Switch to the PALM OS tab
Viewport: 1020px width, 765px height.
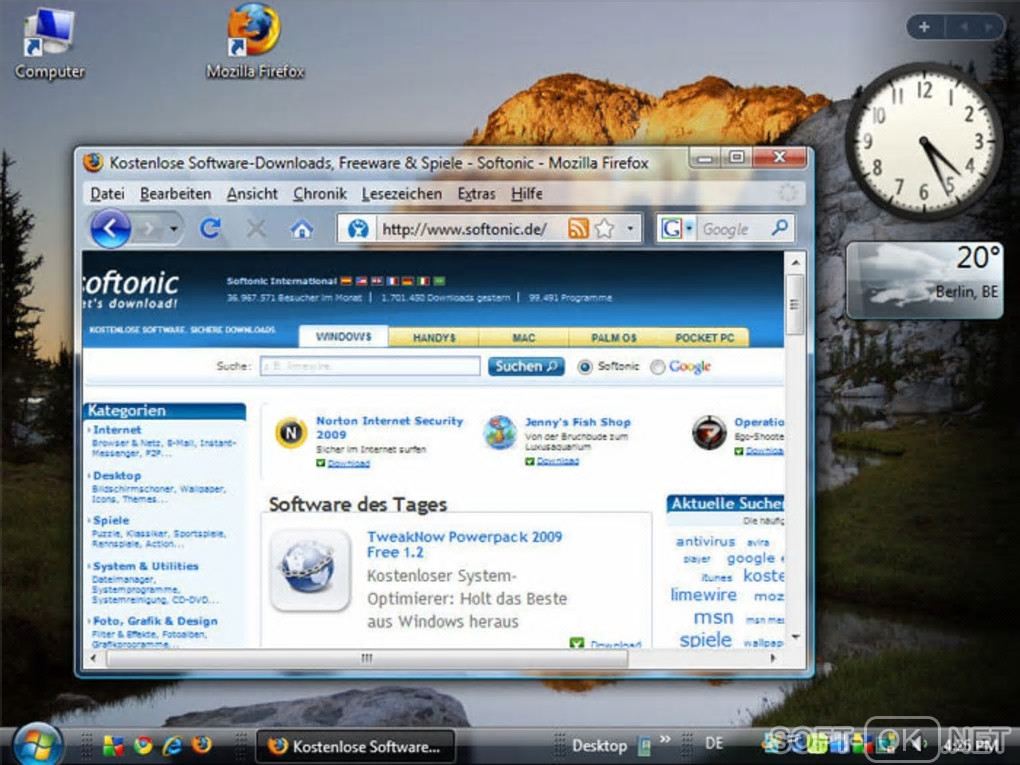[x=613, y=338]
